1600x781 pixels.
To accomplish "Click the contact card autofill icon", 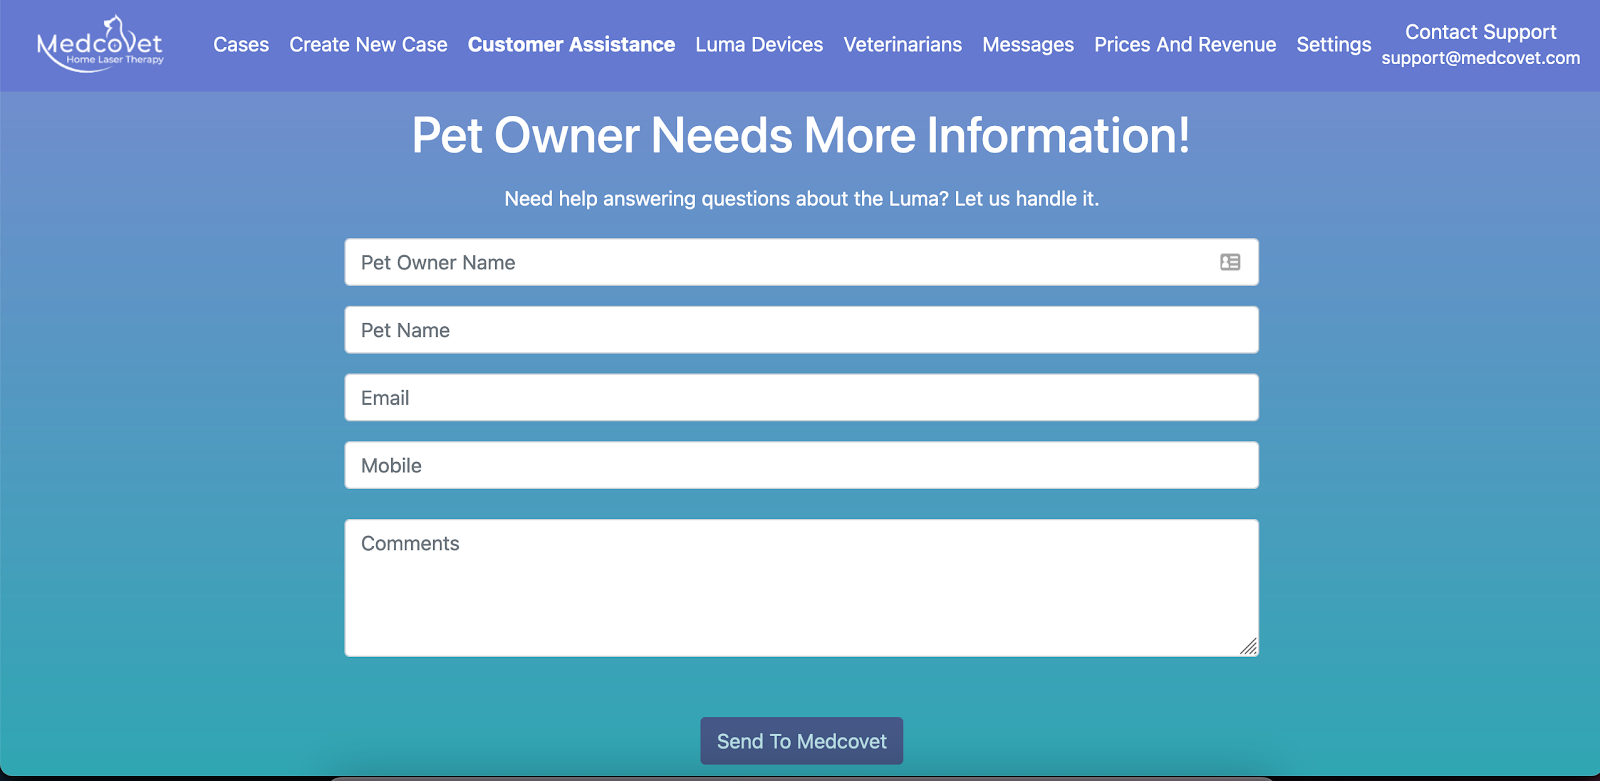I will coord(1230,262).
